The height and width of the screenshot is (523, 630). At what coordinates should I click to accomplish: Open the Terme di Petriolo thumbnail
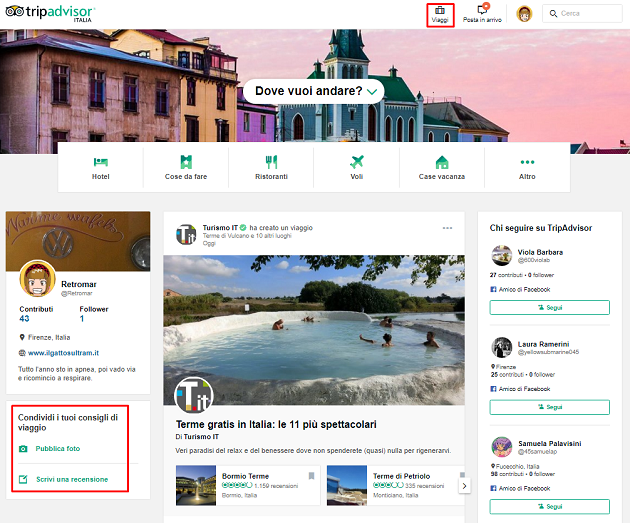[347, 485]
